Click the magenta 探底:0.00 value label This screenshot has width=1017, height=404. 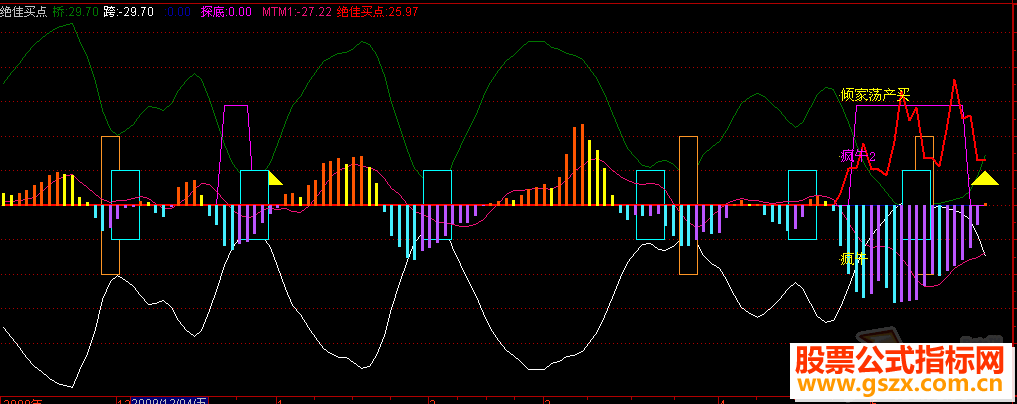click(226, 12)
